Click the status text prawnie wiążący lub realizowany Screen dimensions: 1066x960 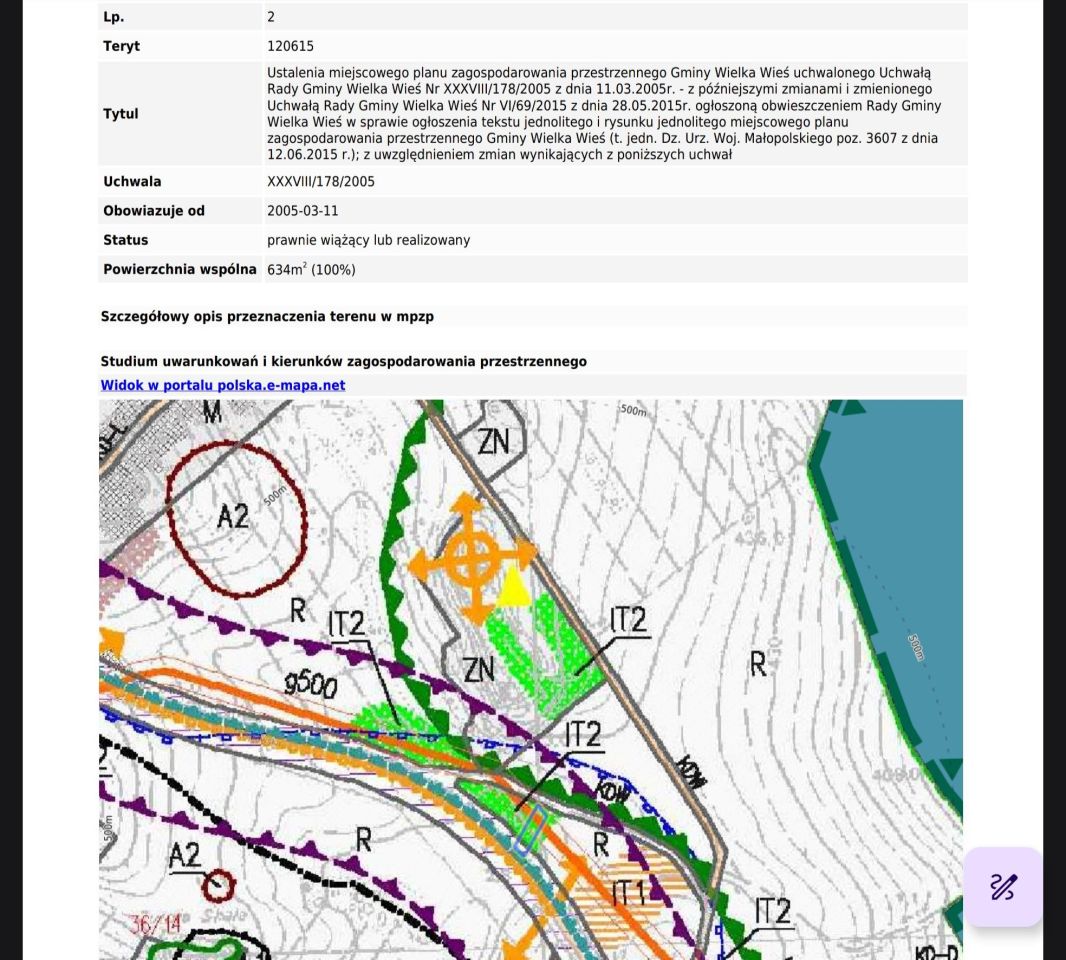pos(368,240)
